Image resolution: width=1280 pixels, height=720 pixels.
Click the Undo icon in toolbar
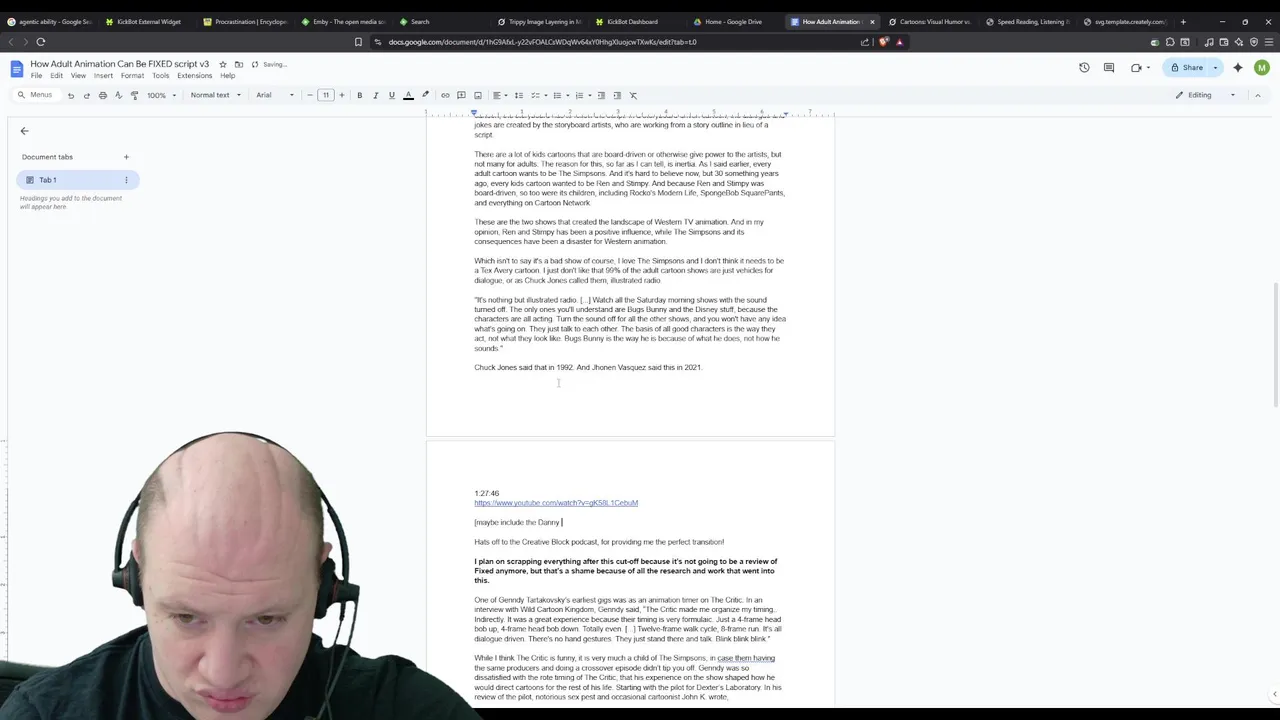point(70,95)
